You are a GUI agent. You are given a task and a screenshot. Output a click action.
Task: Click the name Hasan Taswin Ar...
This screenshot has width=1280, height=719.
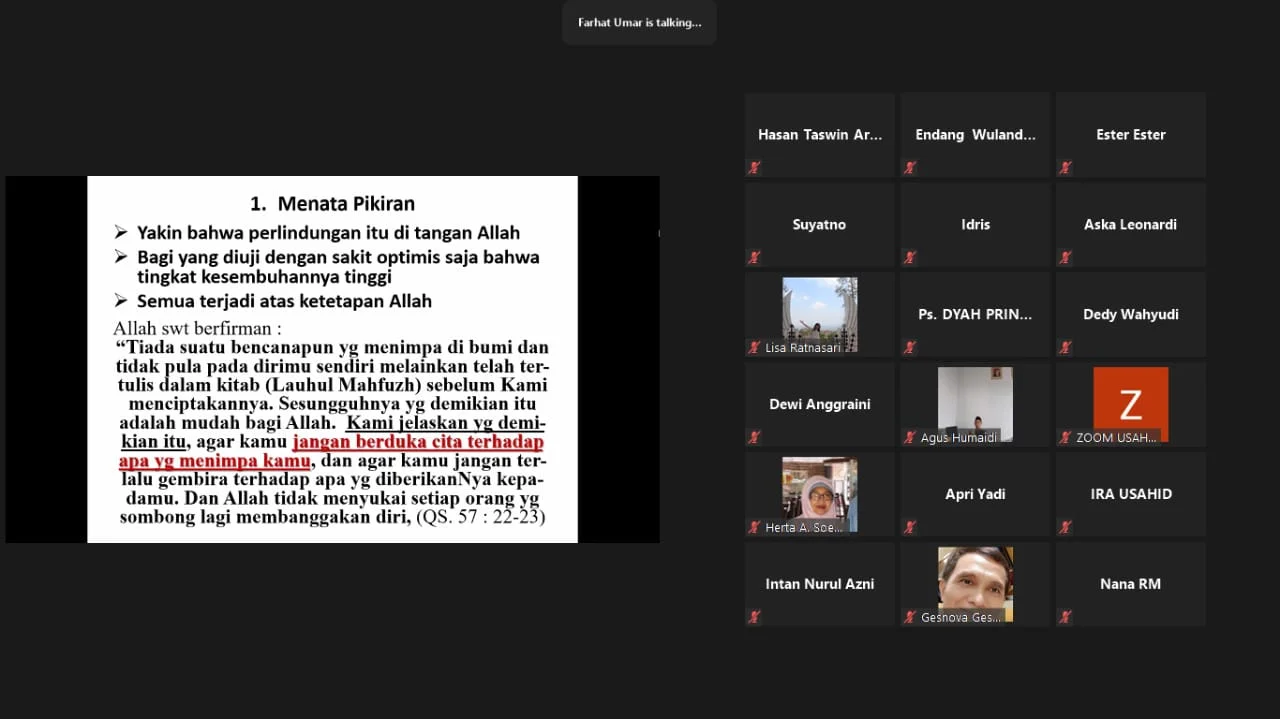coord(820,134)
